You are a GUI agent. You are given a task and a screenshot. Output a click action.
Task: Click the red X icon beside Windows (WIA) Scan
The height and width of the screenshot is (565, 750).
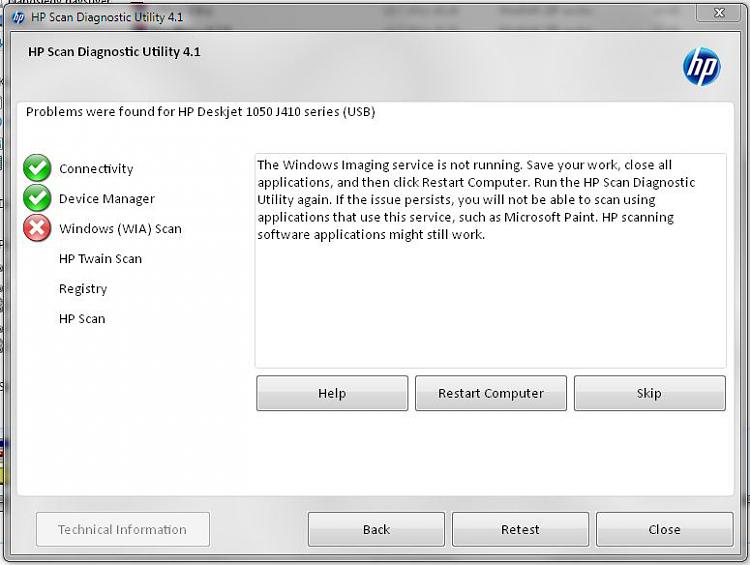pos(37,228)
